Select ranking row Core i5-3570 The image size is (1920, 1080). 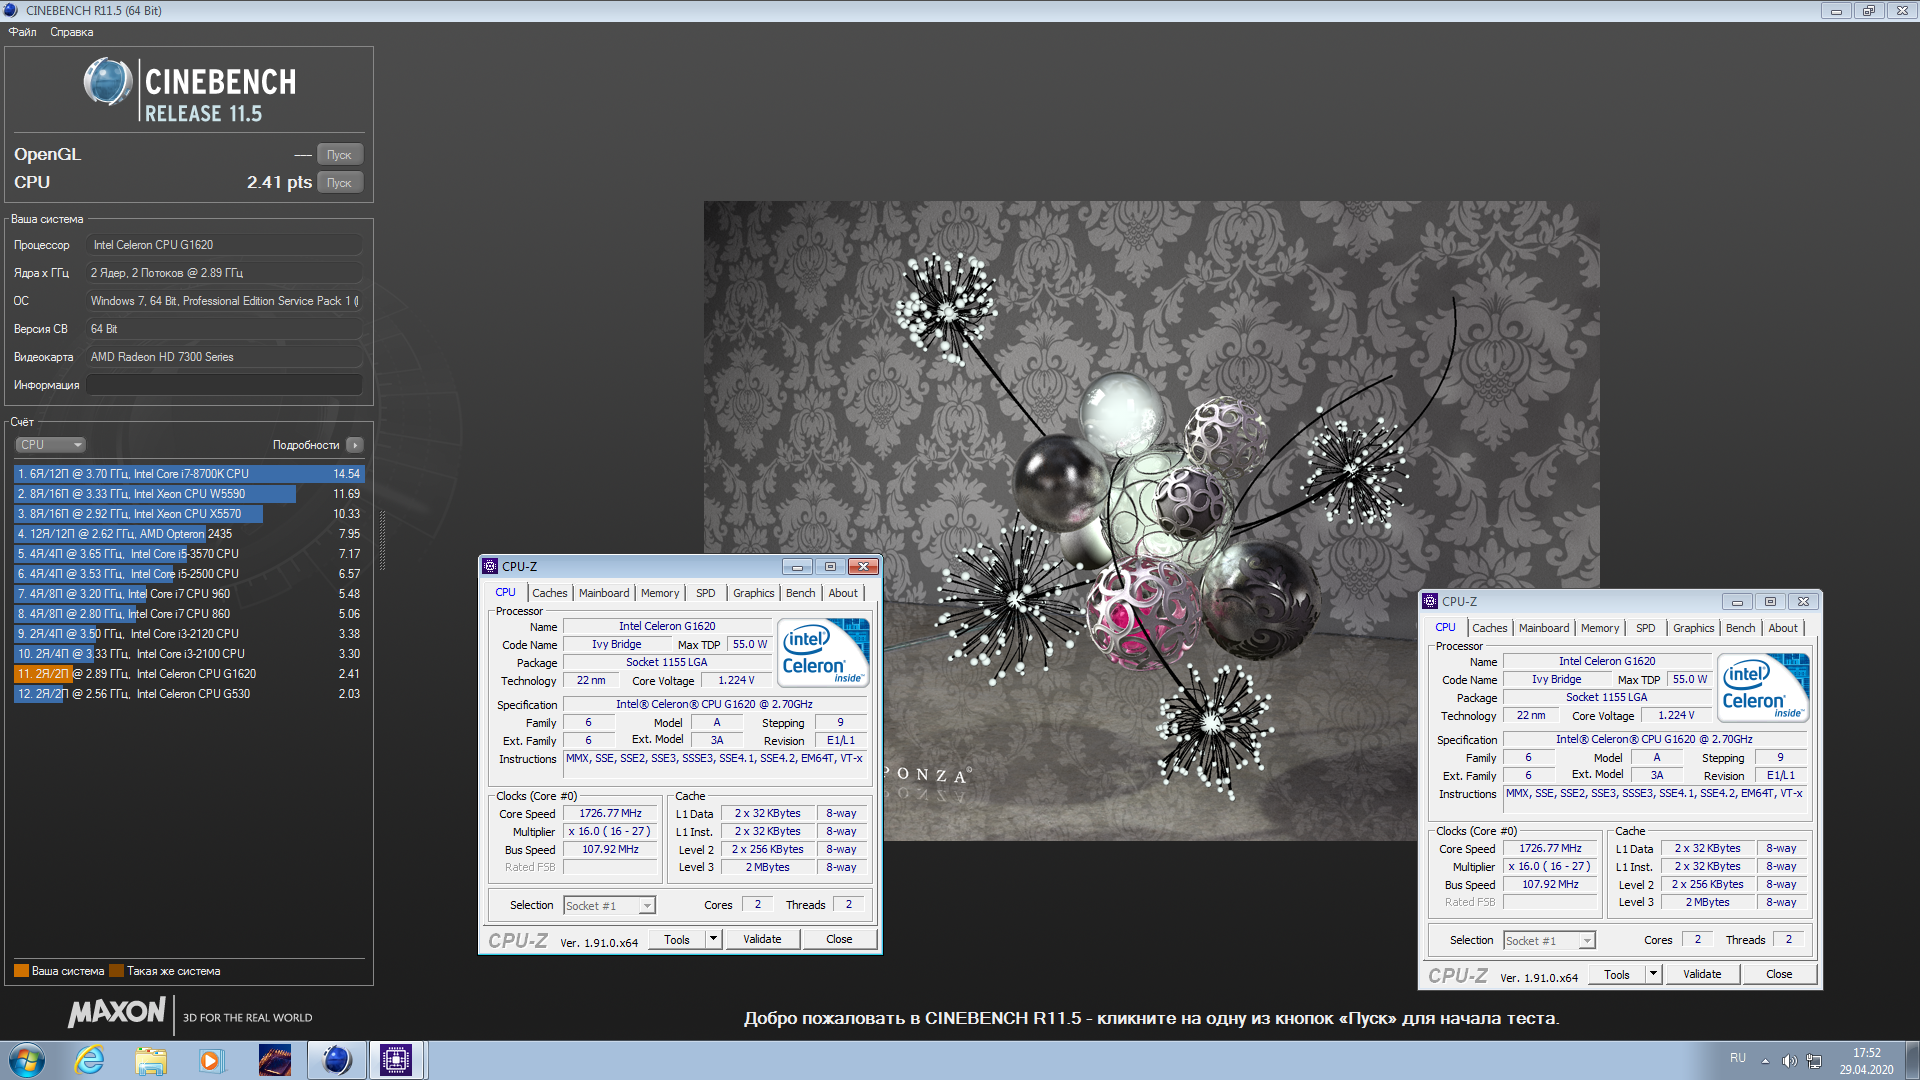[188, 554]
